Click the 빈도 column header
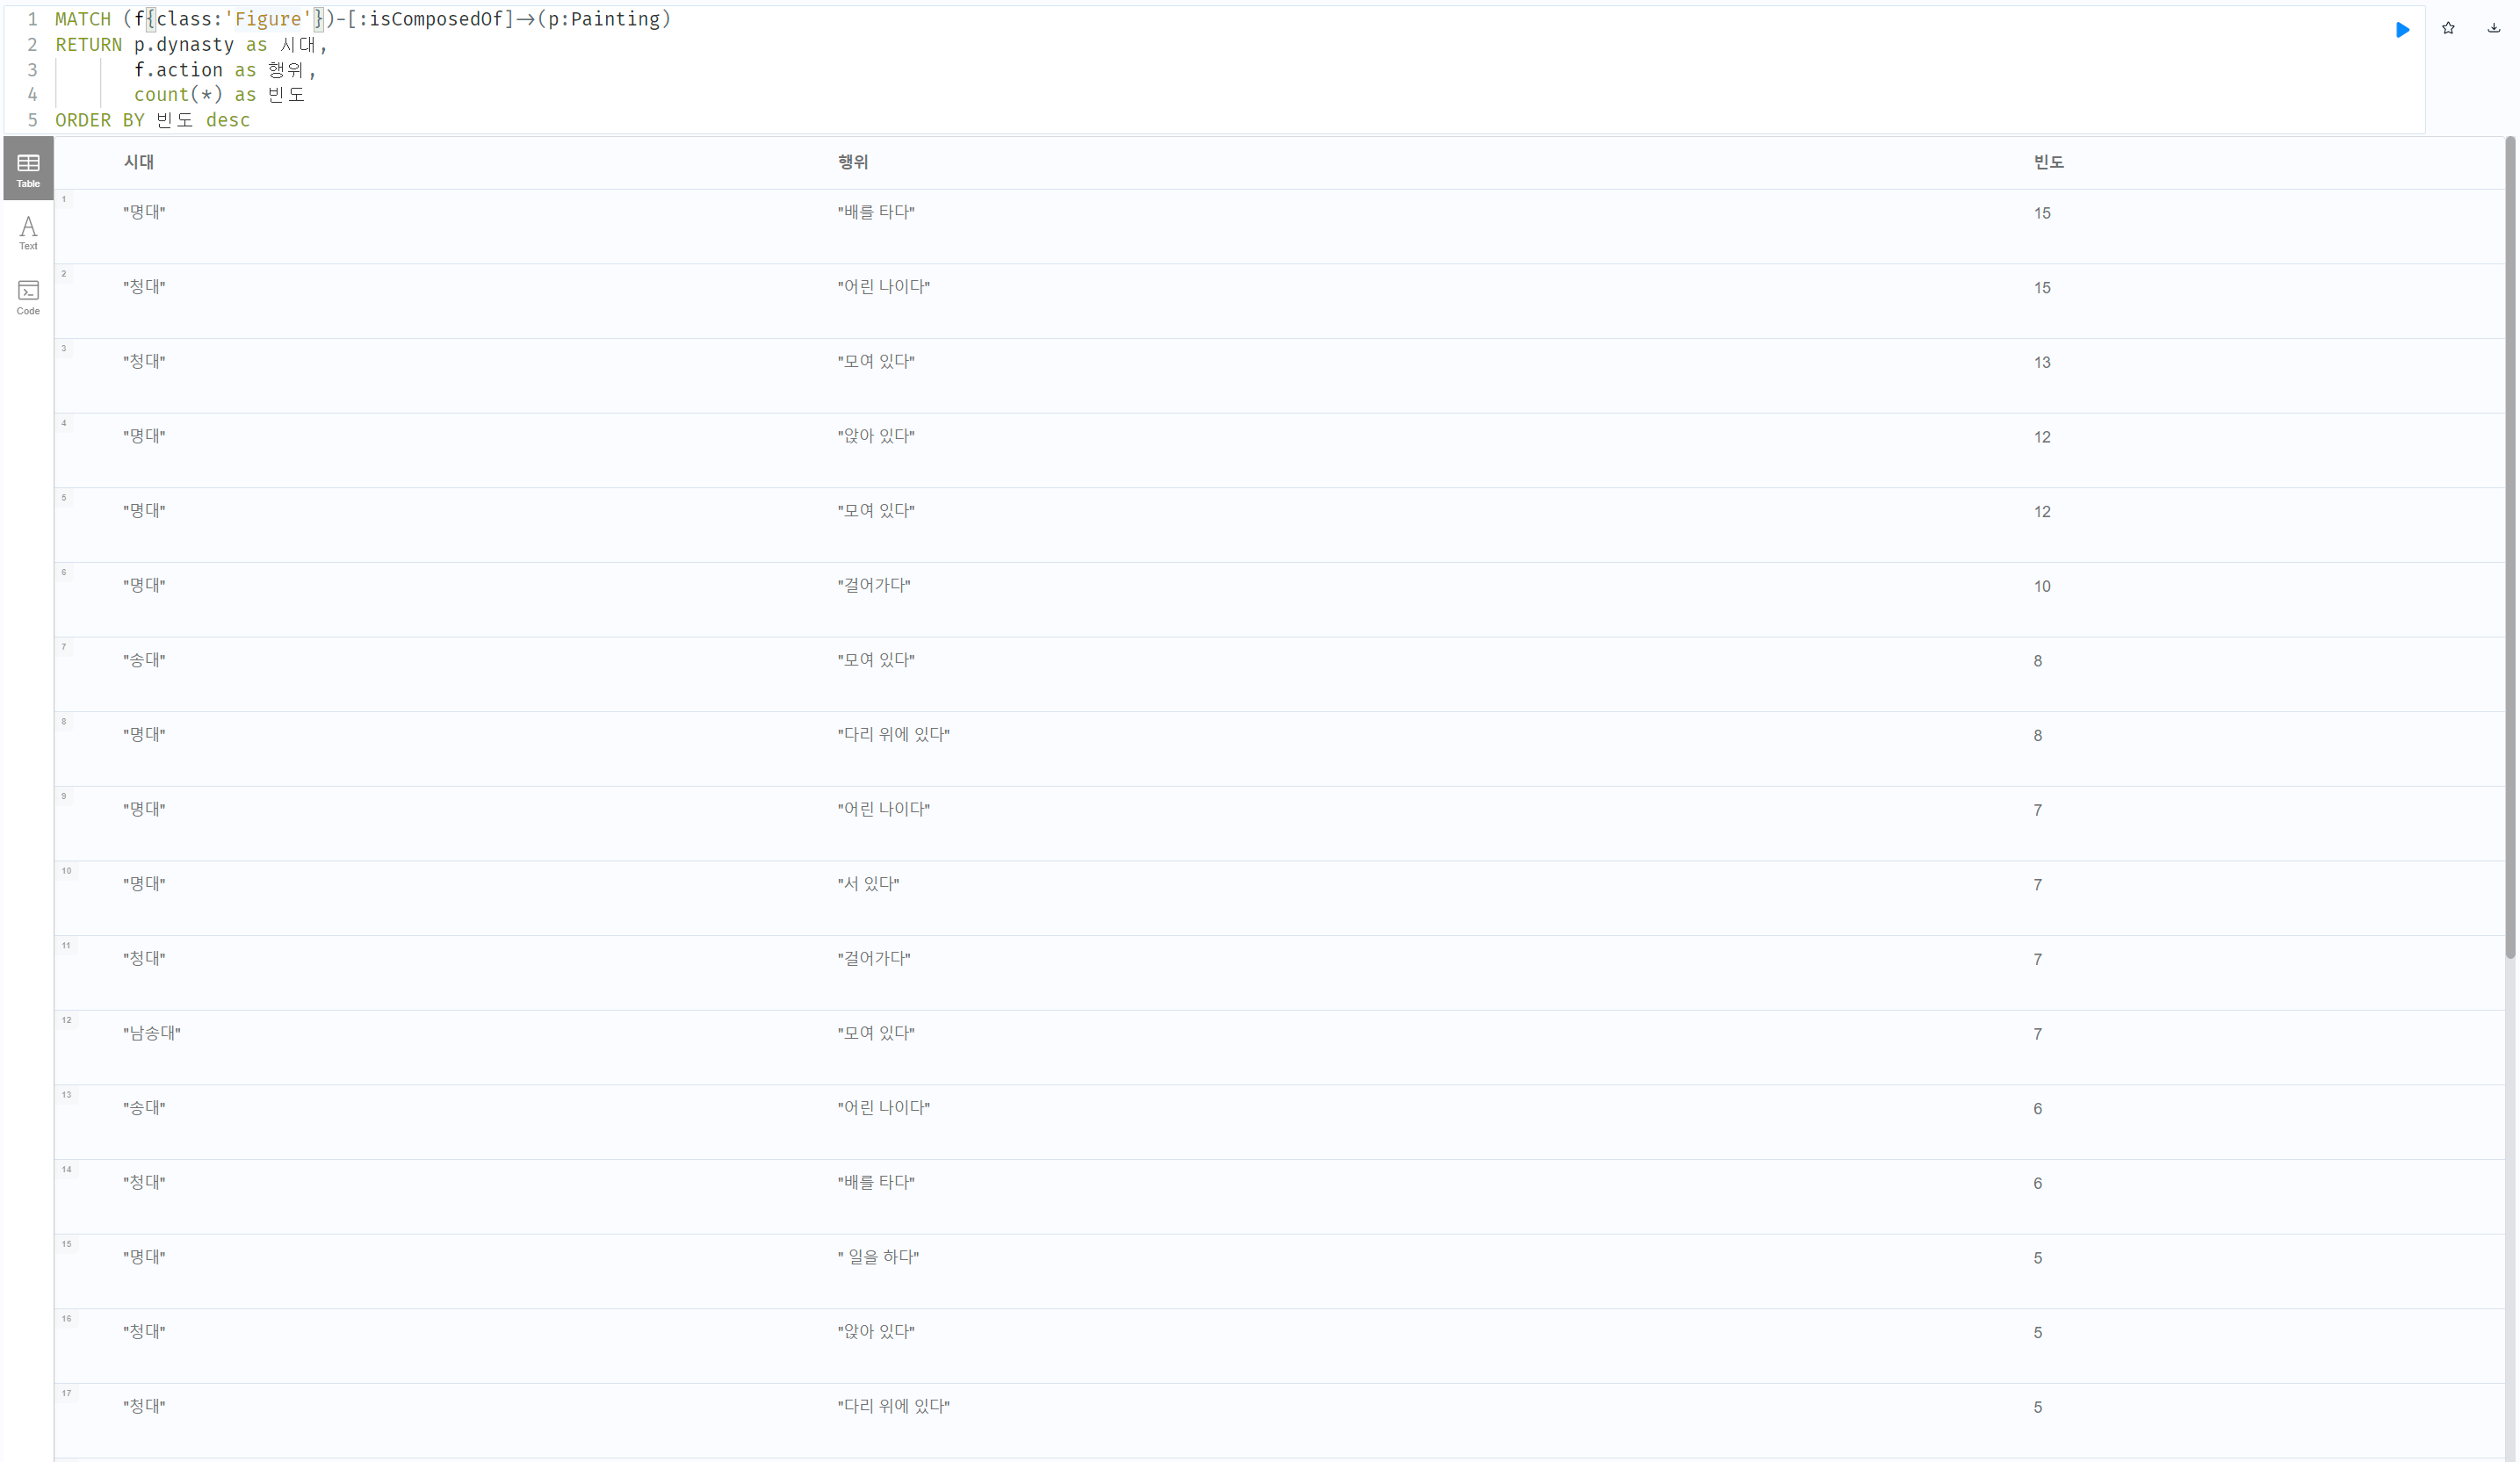This screenshot has height=1462, width=2520. tap(2048, 162)
